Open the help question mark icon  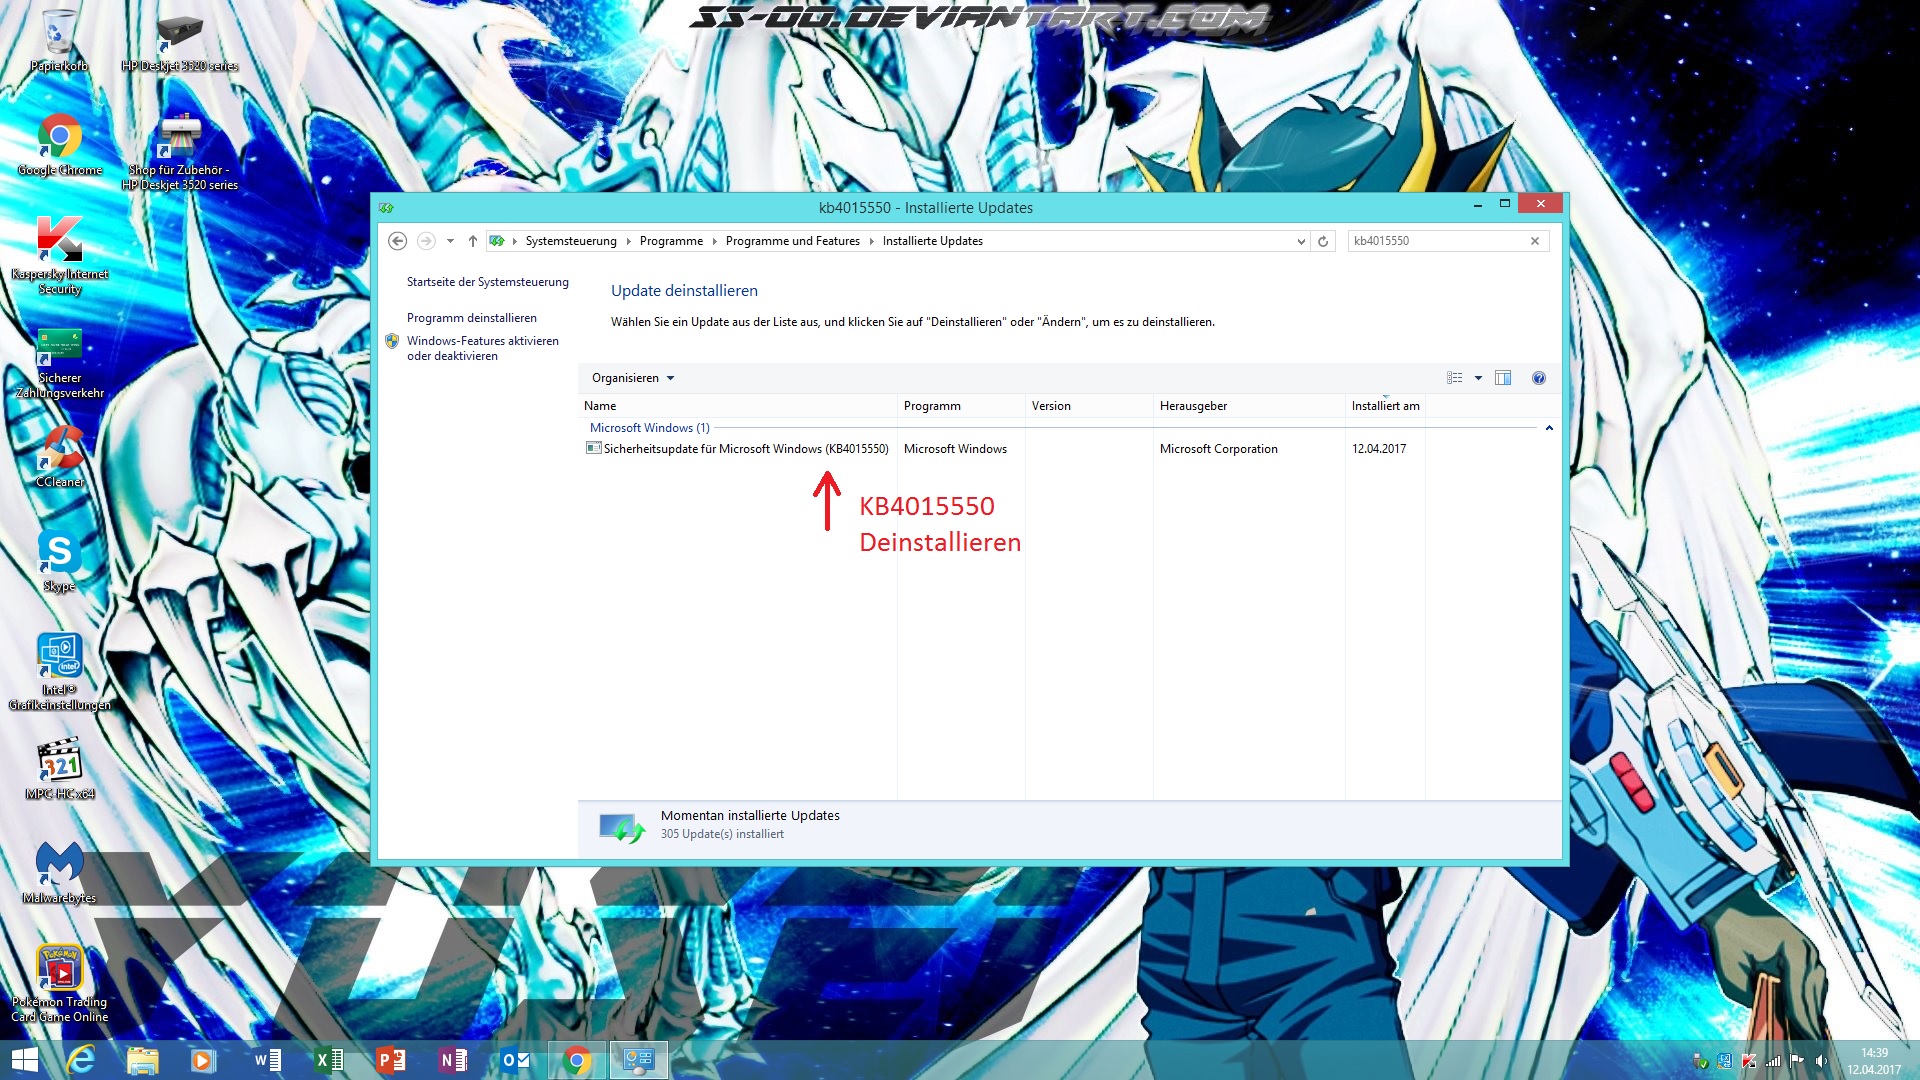pyautogui.click(x=1539, y=378)
